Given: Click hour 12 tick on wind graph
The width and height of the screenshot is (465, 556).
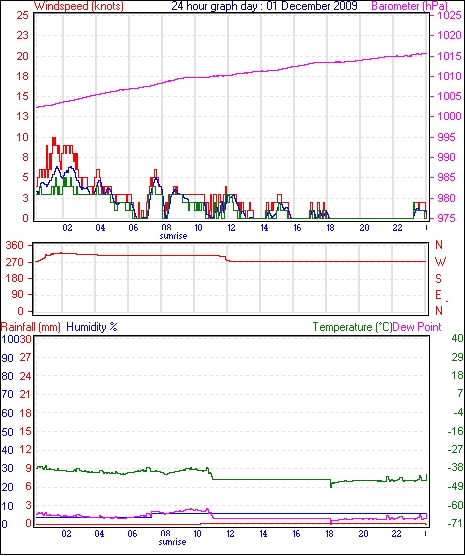Looking at the screenshot, I should click(x=231, y=228).
